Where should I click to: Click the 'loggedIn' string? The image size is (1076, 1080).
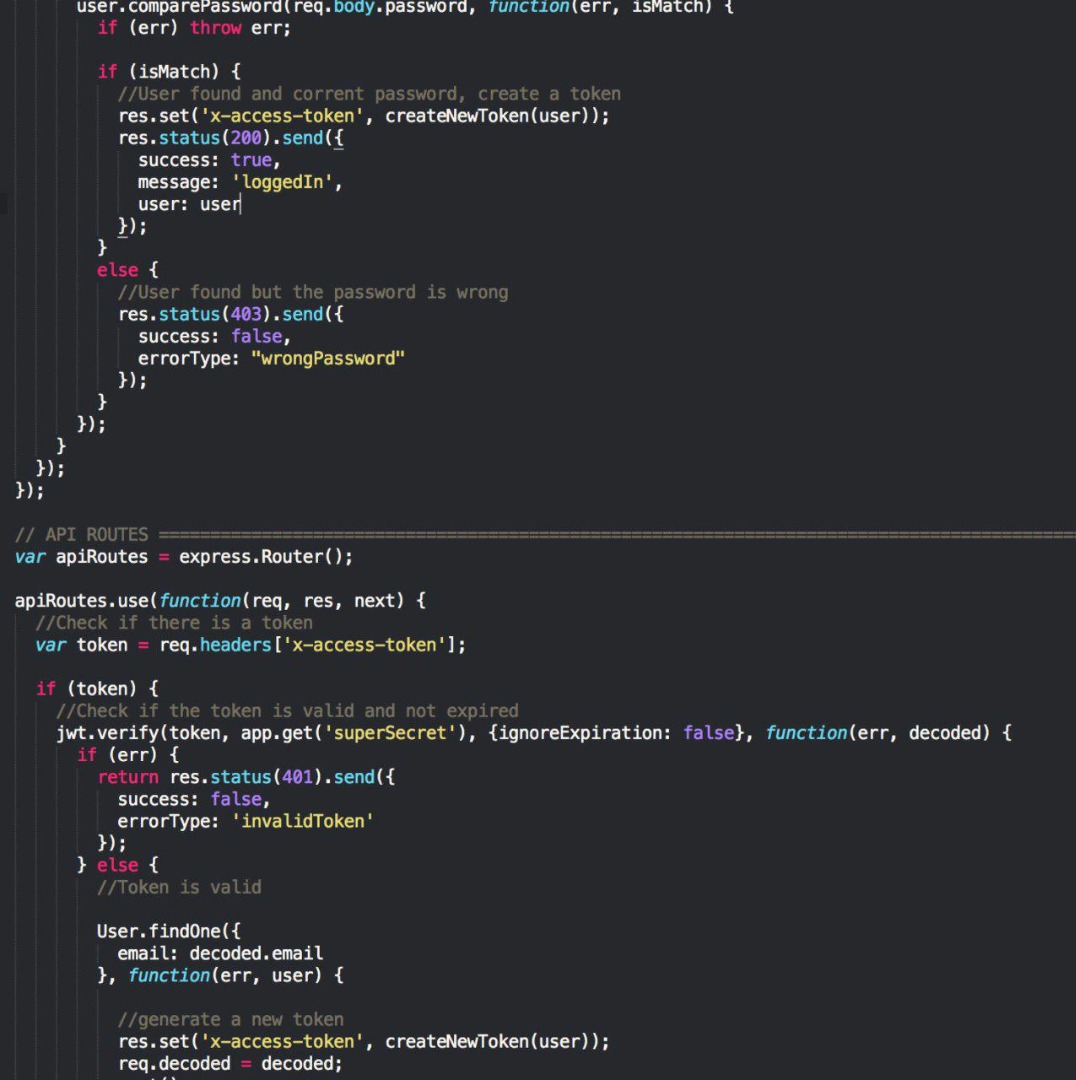282,183
